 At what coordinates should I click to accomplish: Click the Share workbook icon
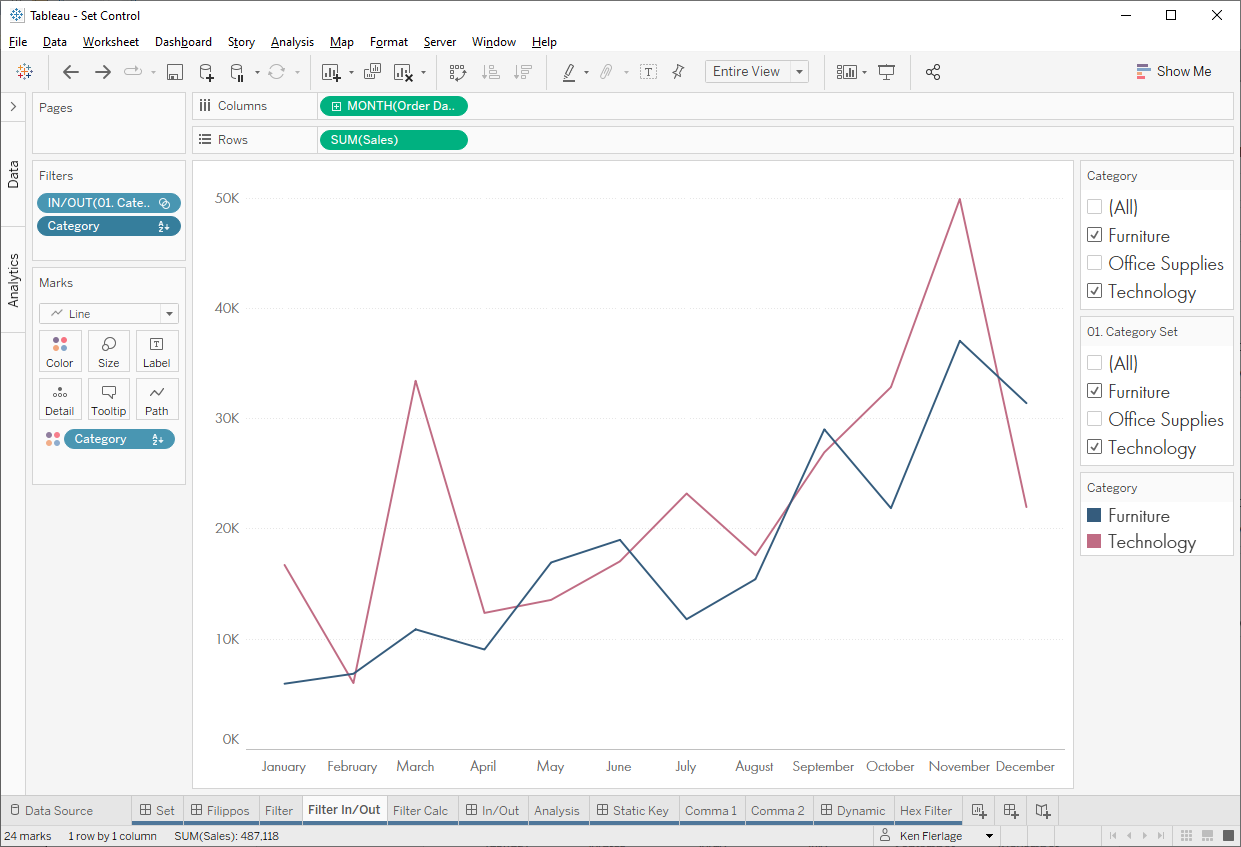(x=933, y=72)
